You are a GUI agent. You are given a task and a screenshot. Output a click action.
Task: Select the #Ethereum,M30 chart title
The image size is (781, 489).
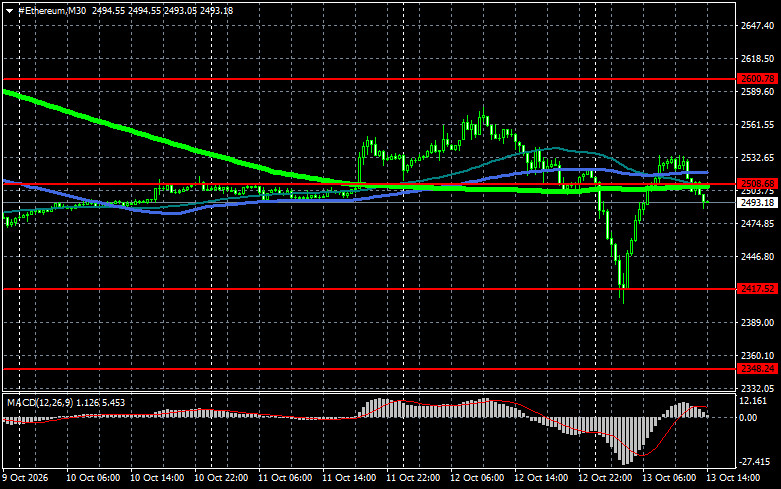tap(52, 10)
